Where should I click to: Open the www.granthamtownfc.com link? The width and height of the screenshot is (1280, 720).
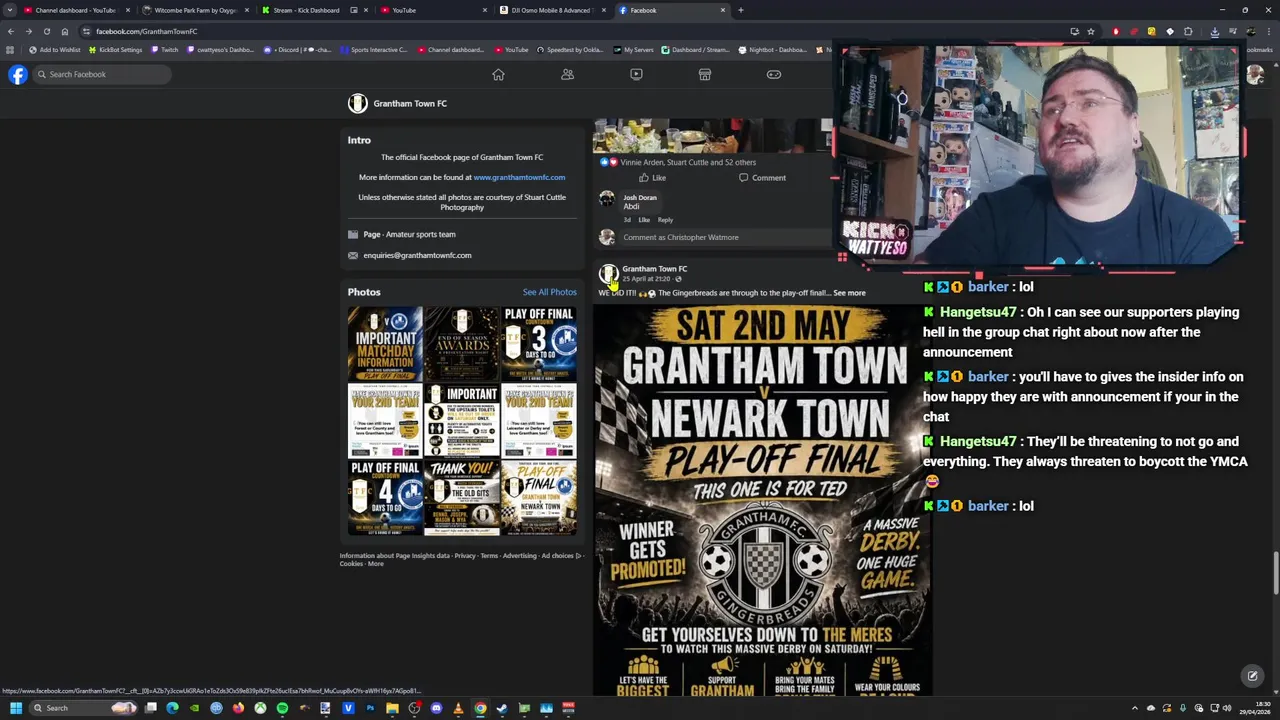pyautogui.click(x=519, y=177)
